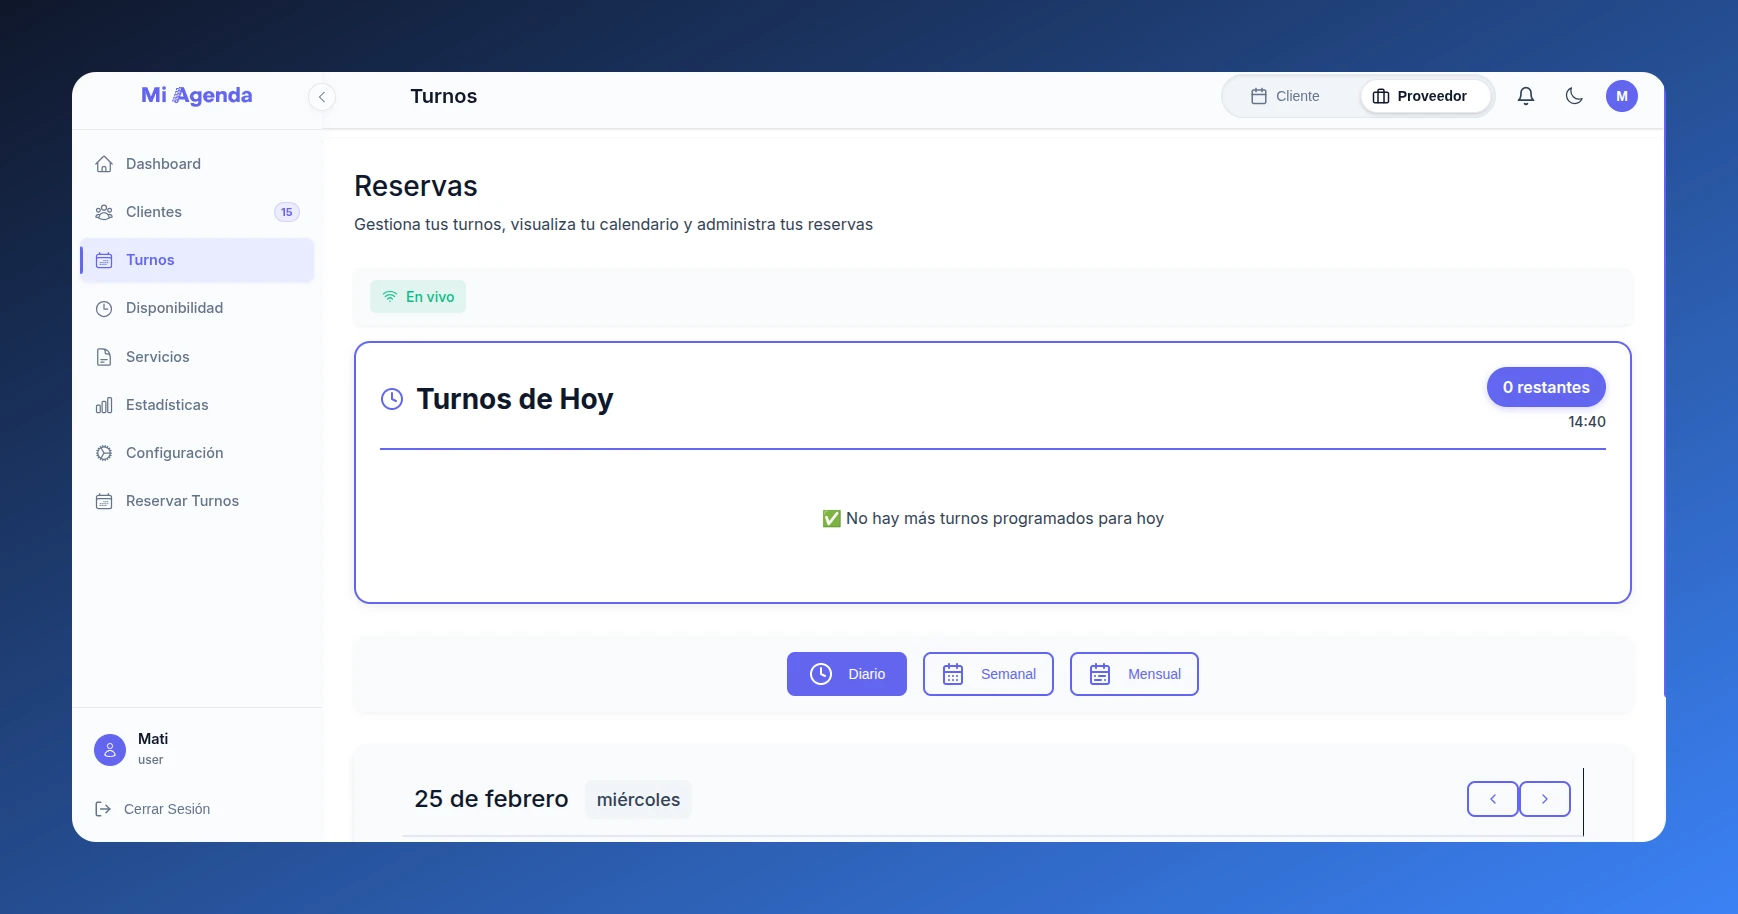Image resolution: width=1738 pixels, height=914 pixels.
Task: Click the miércoles day label
Action: click(x=638, y=800)
